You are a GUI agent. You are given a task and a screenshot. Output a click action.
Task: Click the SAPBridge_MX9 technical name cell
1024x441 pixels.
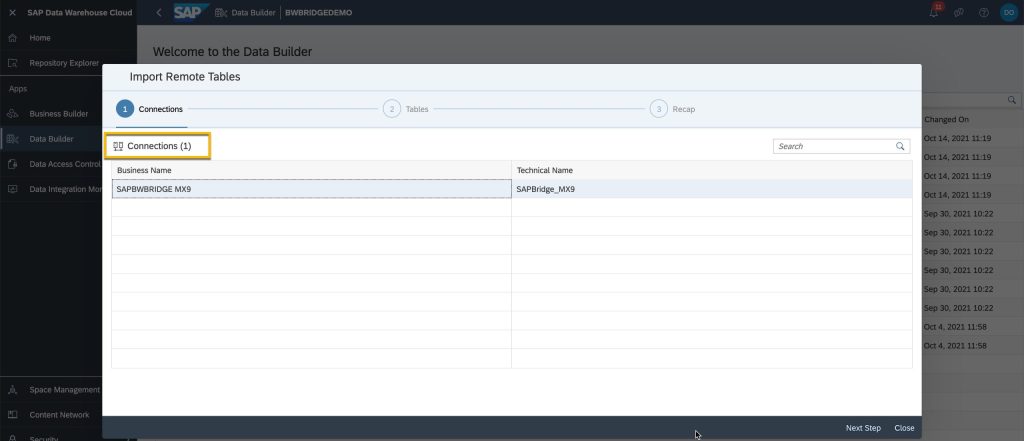click(x=712, y=189)
